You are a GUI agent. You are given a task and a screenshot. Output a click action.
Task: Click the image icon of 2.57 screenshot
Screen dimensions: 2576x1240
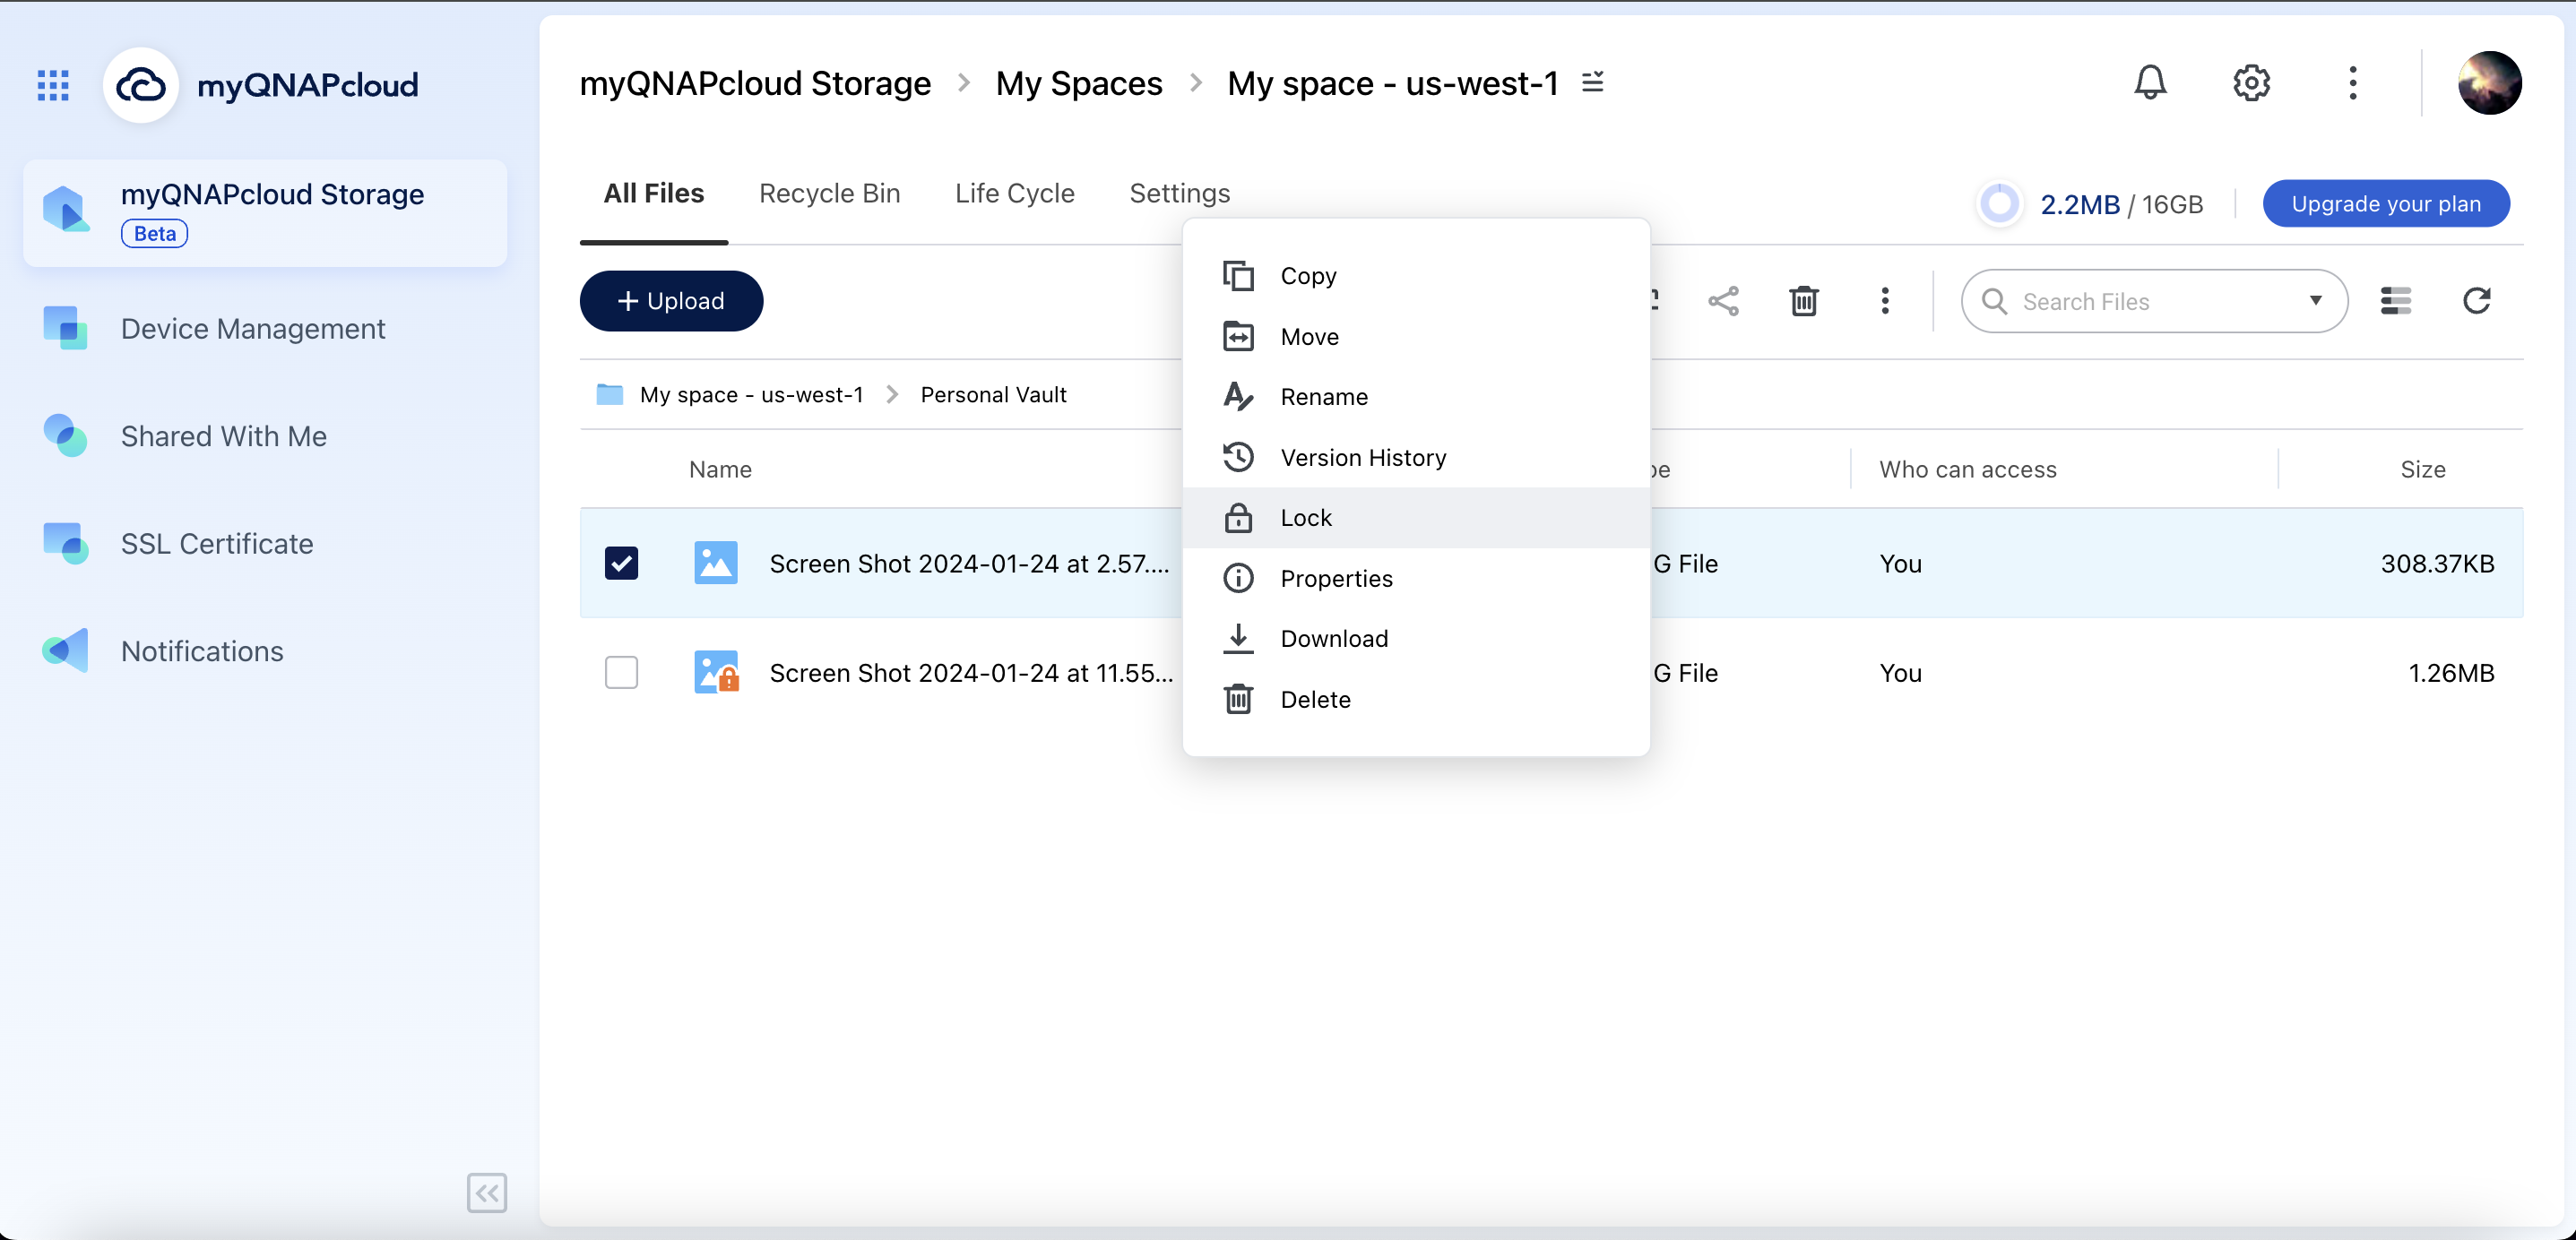coord(716,563)
